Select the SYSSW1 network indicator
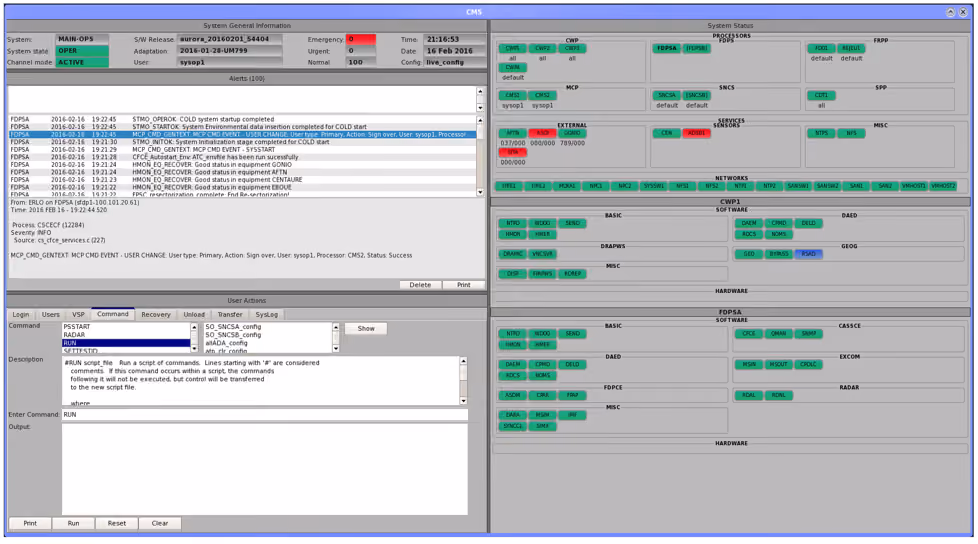Viewport: 978px width, 544px height. click(x=653, y=186)
